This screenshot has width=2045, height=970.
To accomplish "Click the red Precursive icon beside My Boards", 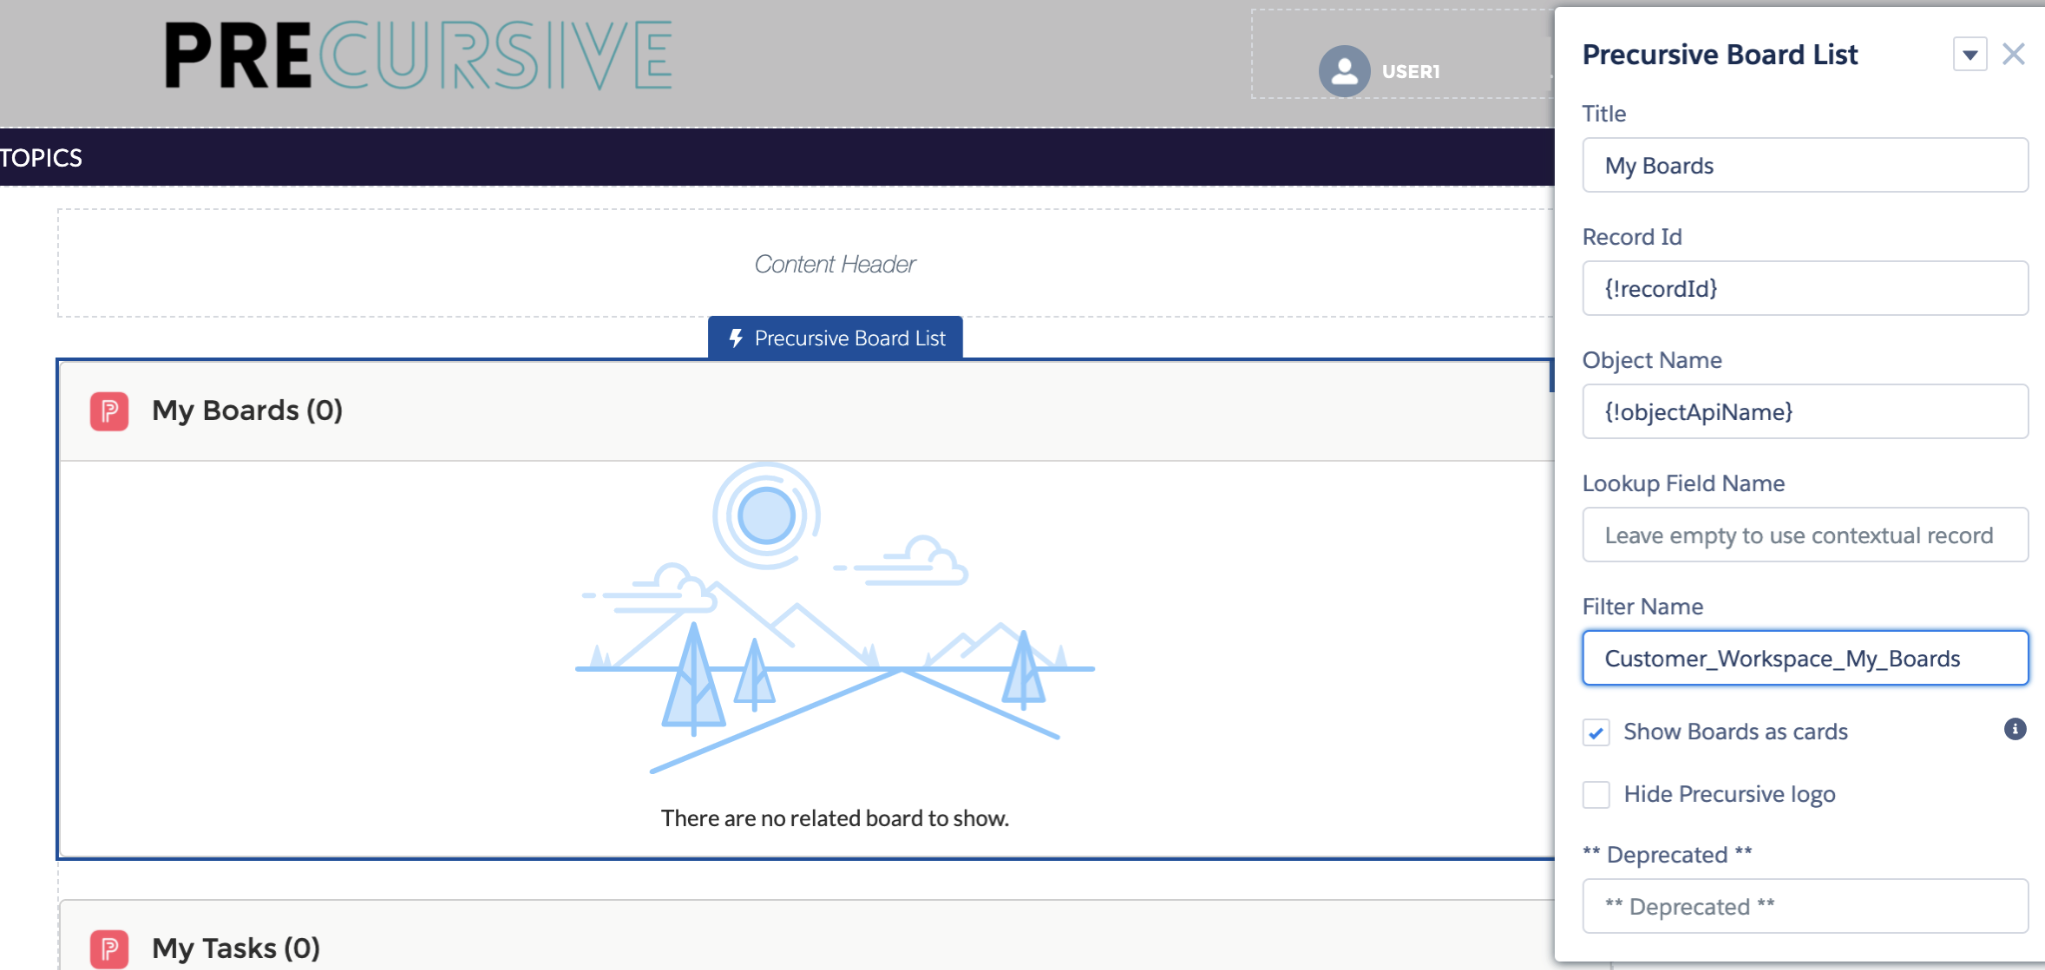I will [x=109, y=411].
